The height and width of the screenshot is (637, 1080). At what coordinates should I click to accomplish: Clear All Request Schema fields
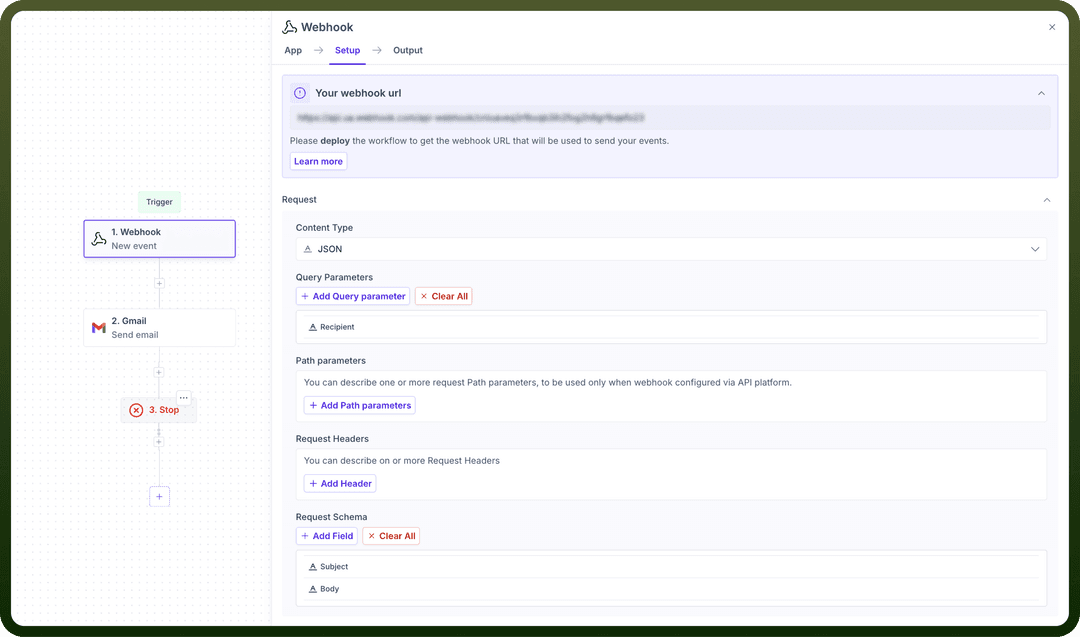[391, 536]
